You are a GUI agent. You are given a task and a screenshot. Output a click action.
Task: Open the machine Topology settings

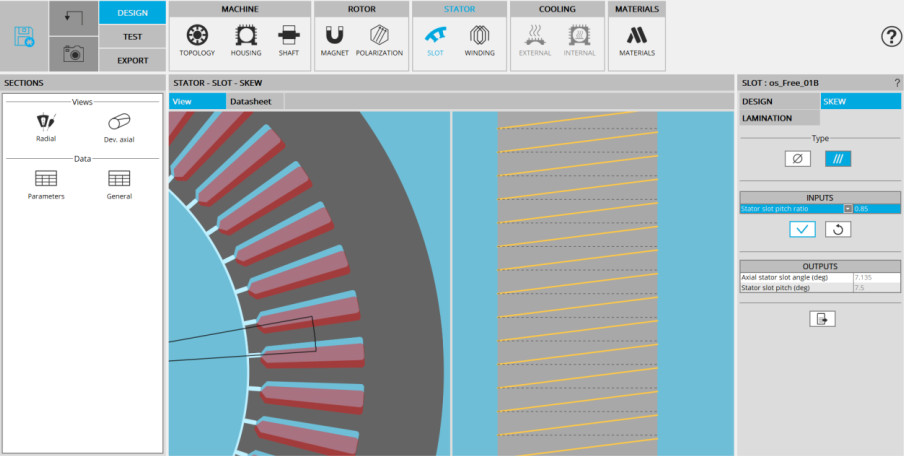click(x=197, y=39)
